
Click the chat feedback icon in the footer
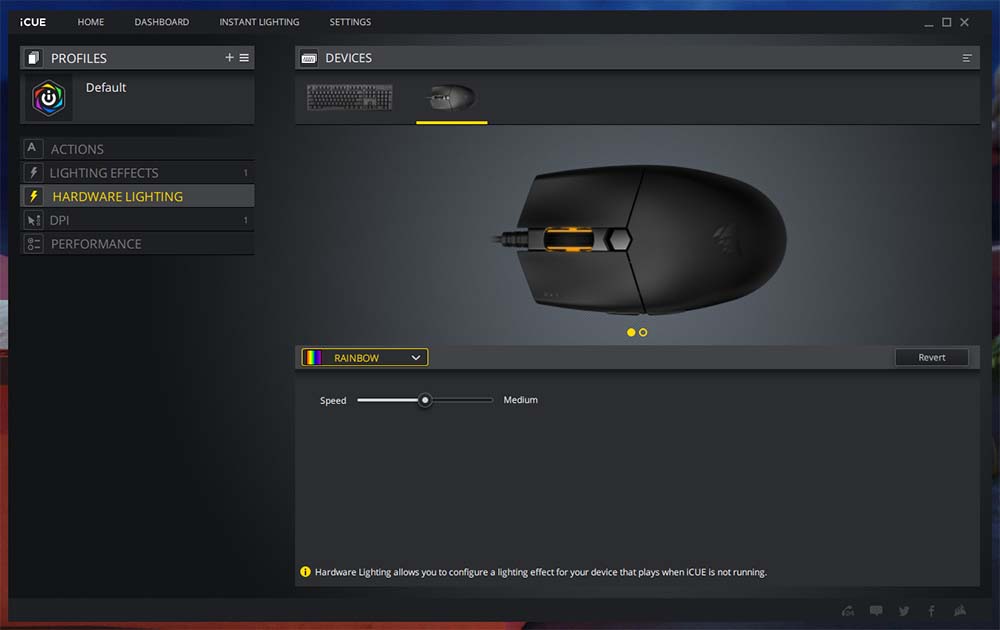coord(876,611)
